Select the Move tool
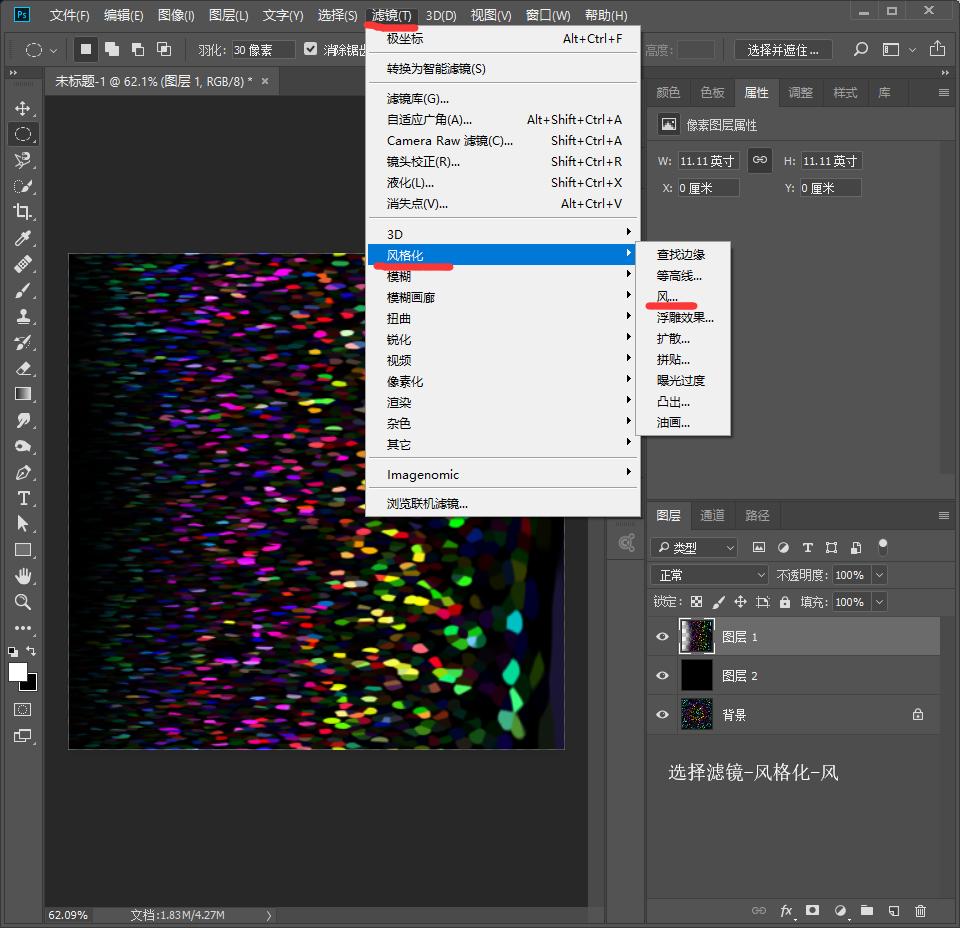The width and height of the screenshot is (960, 928). [22, 108]
